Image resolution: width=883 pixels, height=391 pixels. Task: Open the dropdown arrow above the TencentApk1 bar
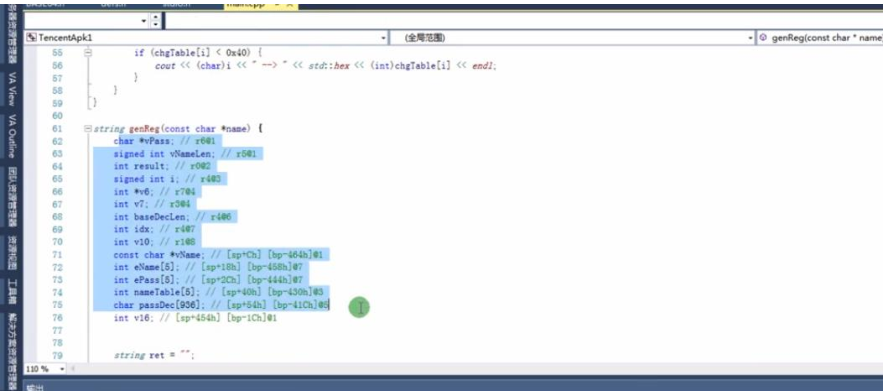pyautogui.click(x=144, y=21)
